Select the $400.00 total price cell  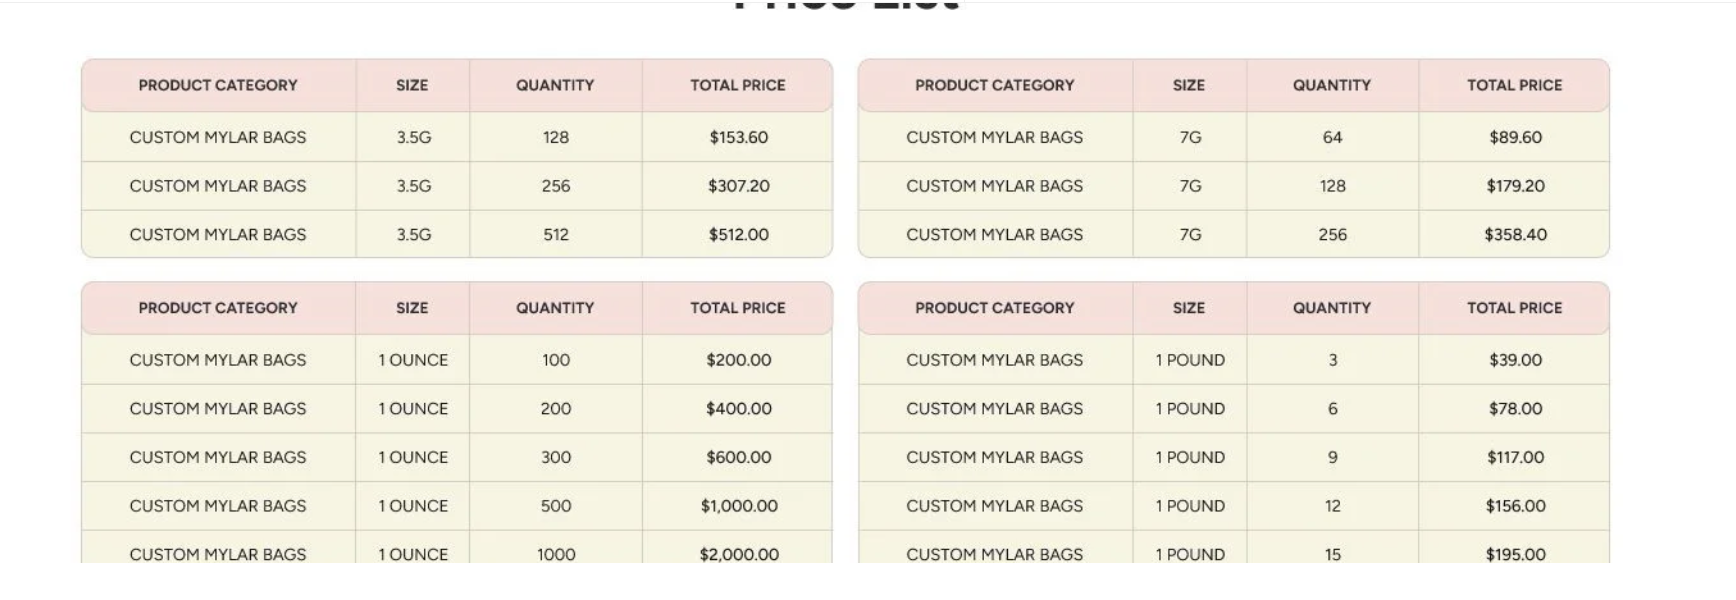click(738, 409)
